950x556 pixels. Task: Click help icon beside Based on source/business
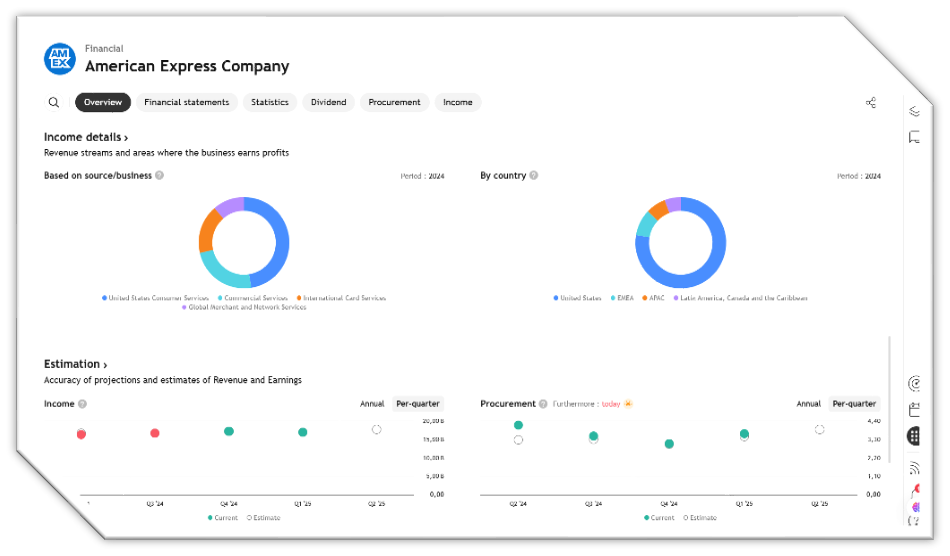(x=159, y=175)
